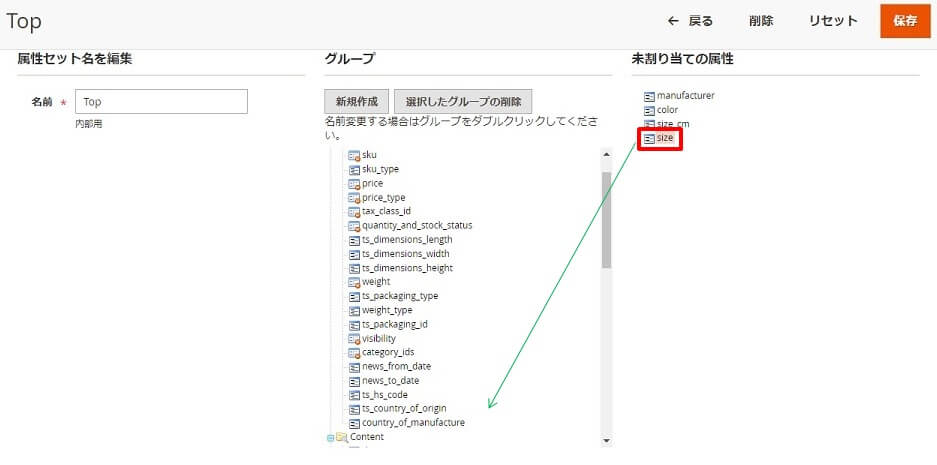This screenshot has height=465, width=937.
Task: Select the size_cm unassigned attribute label
Action: (x=673, y=124)
